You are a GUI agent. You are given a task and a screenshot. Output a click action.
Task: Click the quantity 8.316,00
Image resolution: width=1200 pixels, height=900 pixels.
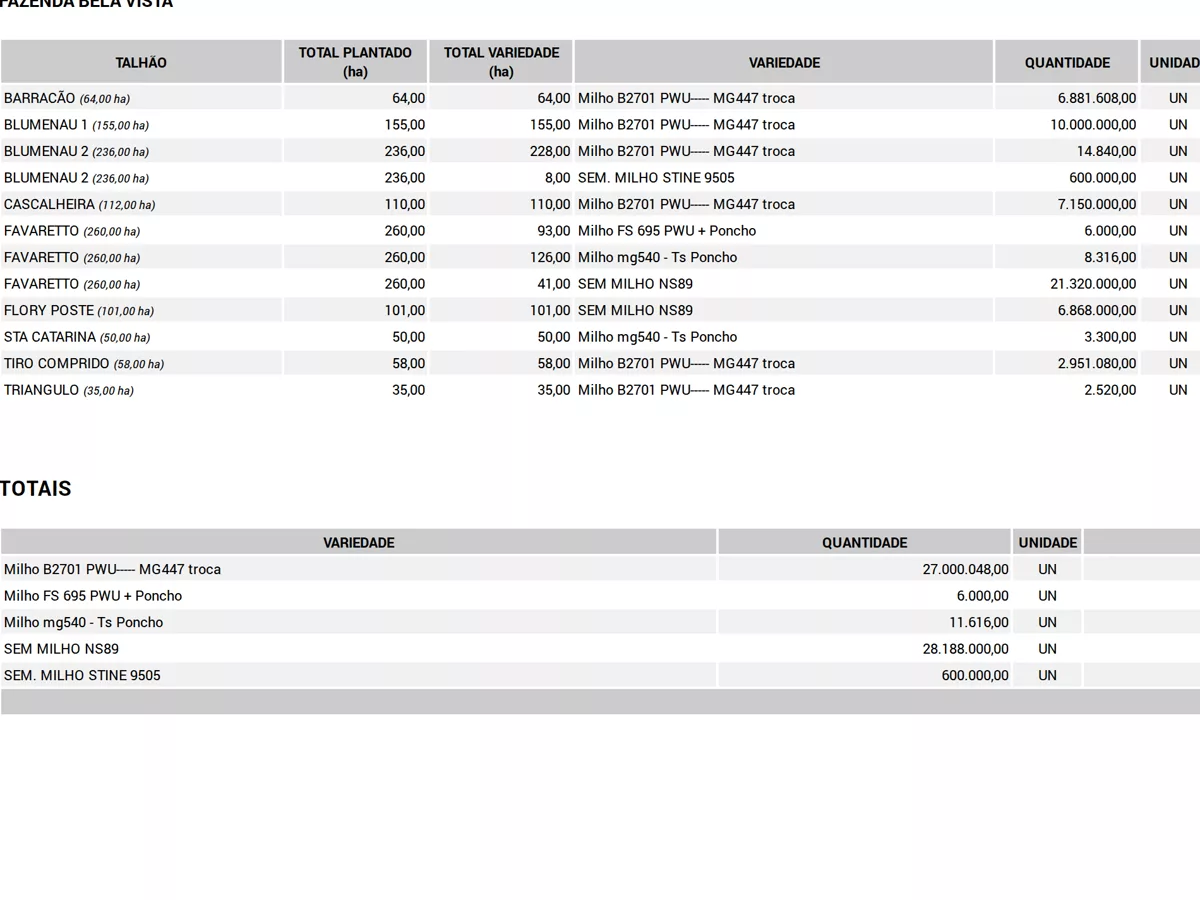pyautogui.click(x=1110, y=257)
